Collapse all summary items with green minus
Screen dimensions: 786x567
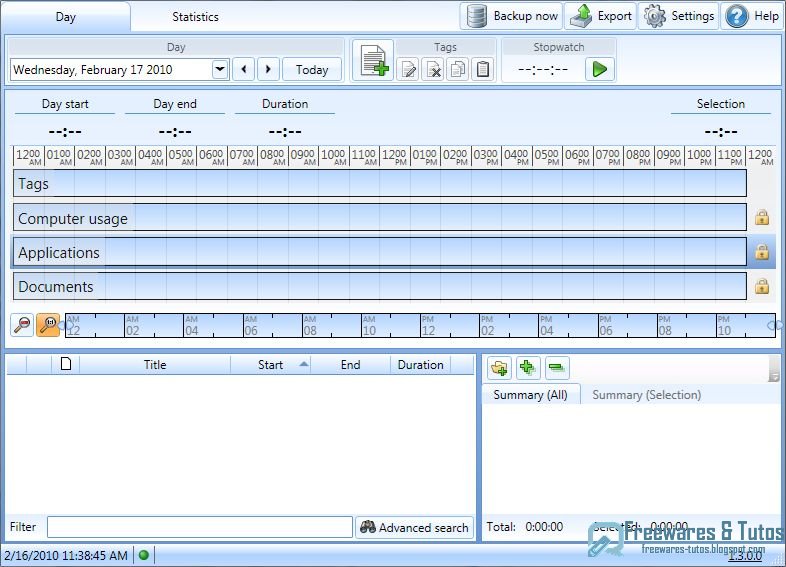click(557, 368)
